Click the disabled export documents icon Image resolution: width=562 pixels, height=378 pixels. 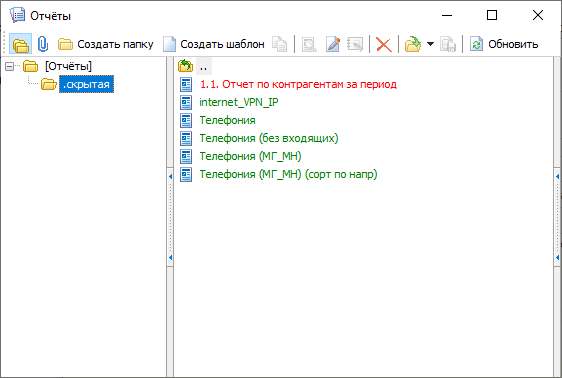pyautogui.click(x=448, y=44)
